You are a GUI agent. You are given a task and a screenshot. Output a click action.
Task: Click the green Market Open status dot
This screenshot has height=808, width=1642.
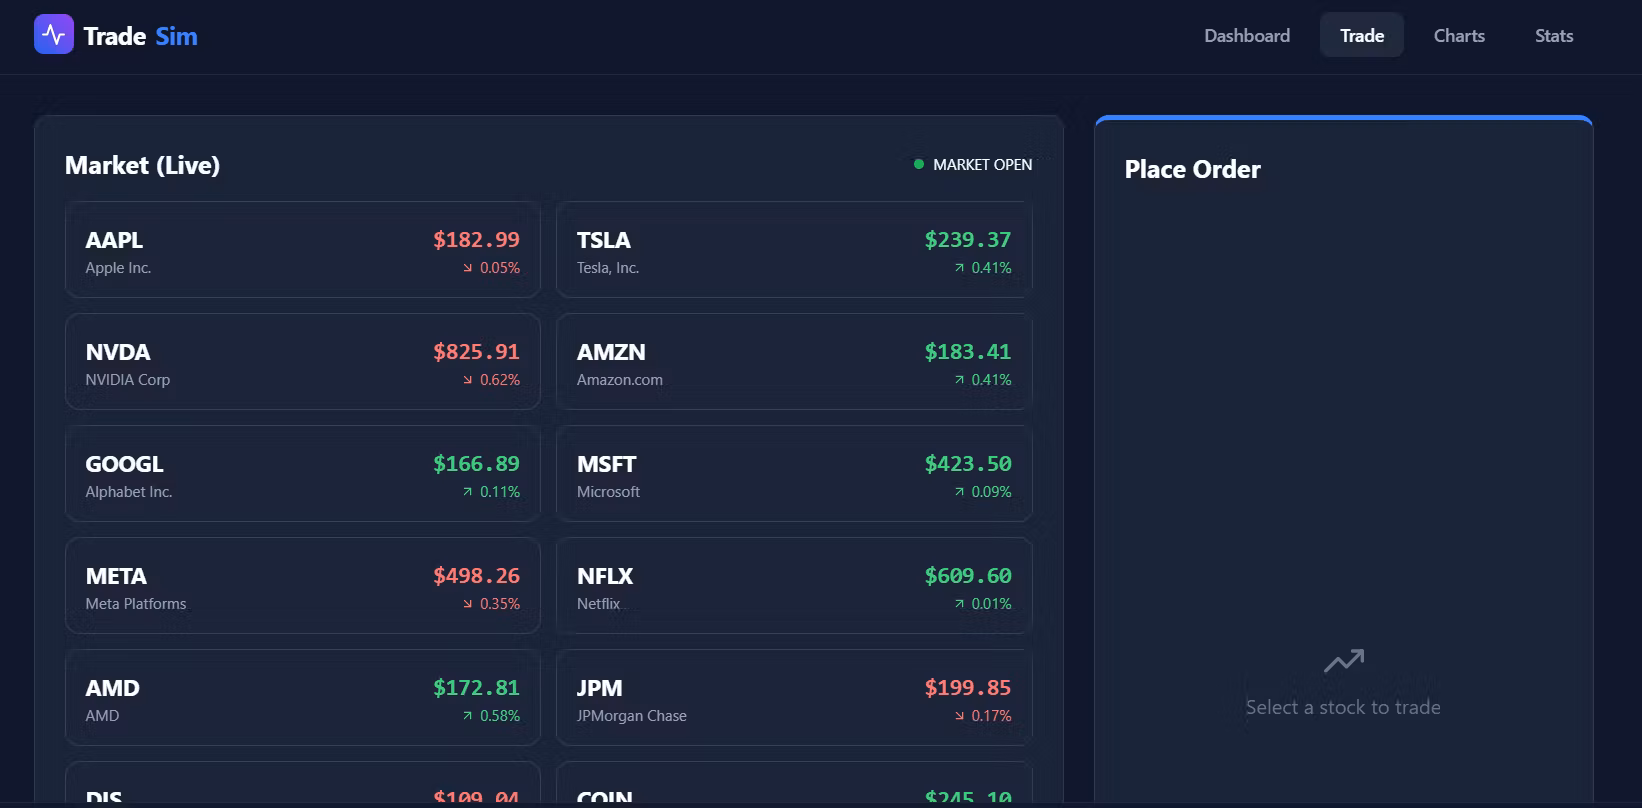point(919,164)
